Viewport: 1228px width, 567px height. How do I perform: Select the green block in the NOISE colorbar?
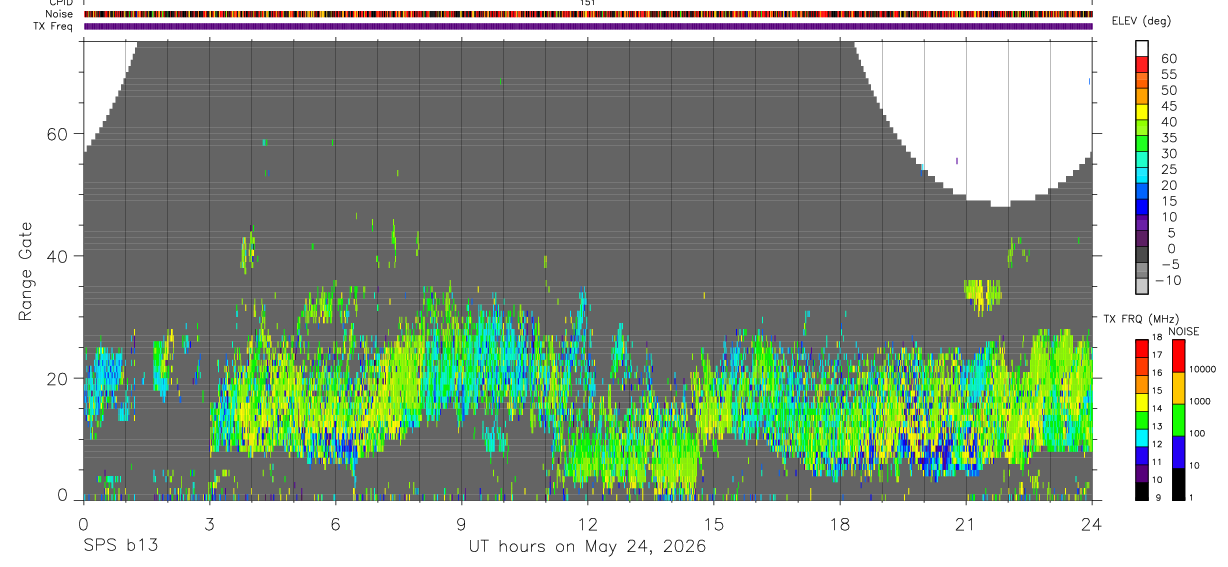click(x=1178, y=419)
